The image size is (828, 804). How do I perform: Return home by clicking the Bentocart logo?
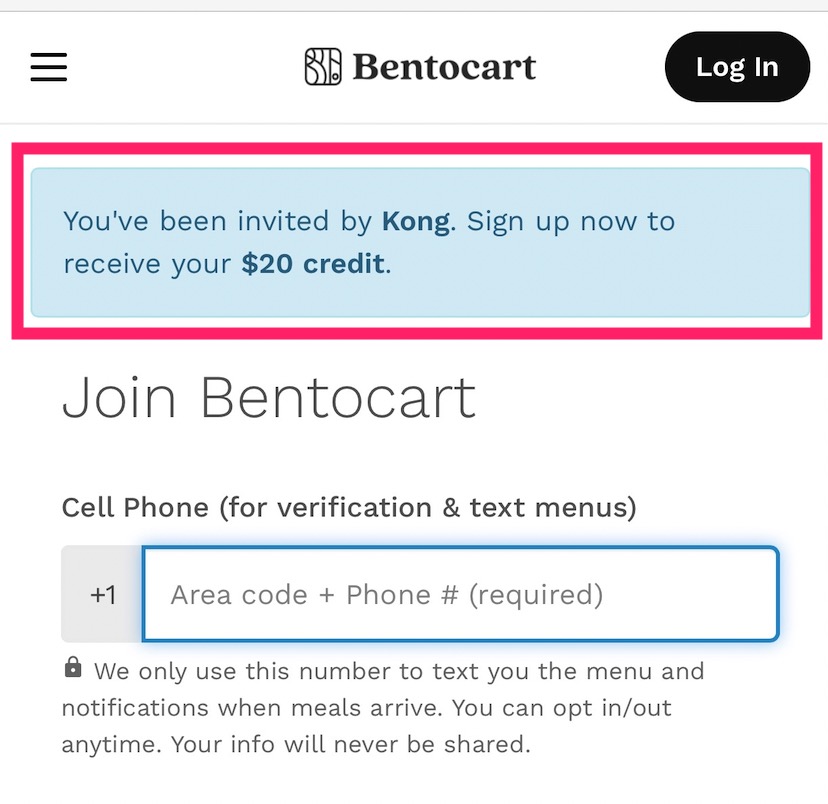(420, 66)
